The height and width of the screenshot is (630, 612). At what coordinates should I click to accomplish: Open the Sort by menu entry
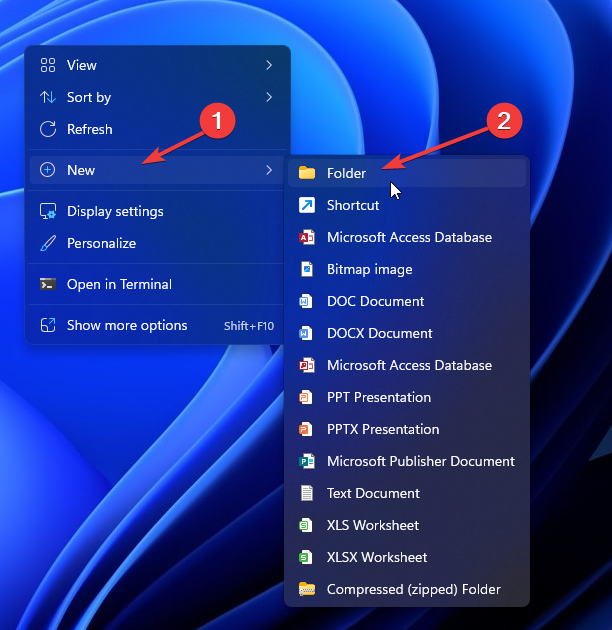click(x=157, y=97)
